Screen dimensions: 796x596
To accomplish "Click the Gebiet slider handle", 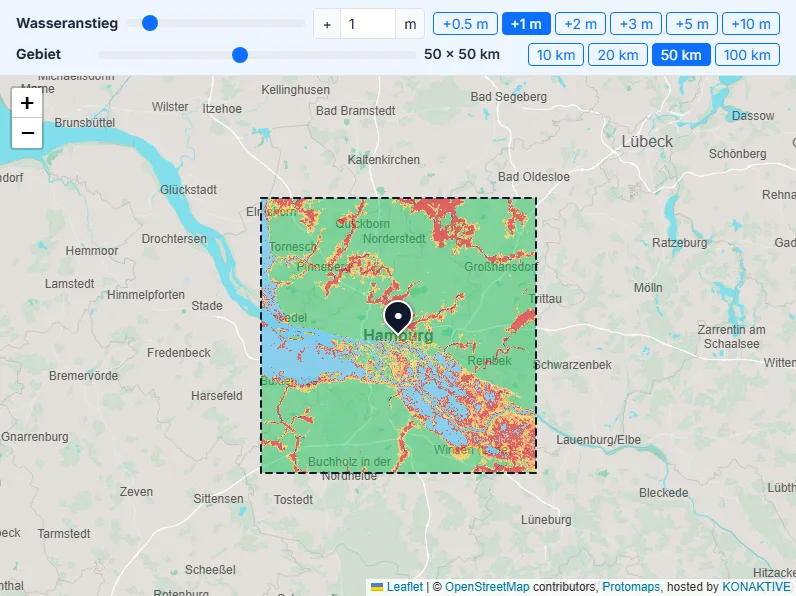I will [240, 54].
